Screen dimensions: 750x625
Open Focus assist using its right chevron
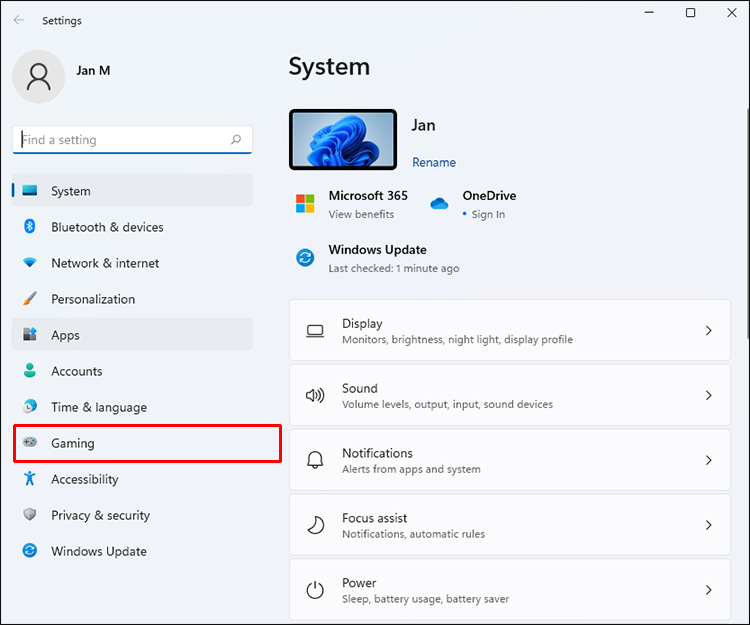[708, 525]
